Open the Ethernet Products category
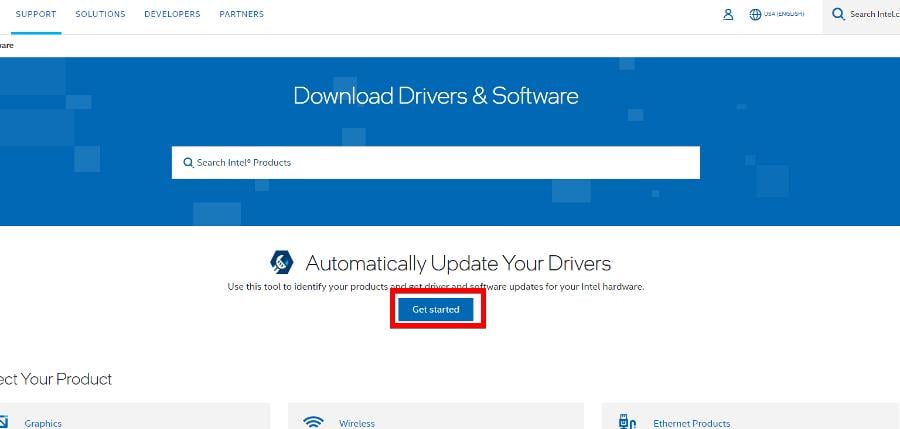 692,423
